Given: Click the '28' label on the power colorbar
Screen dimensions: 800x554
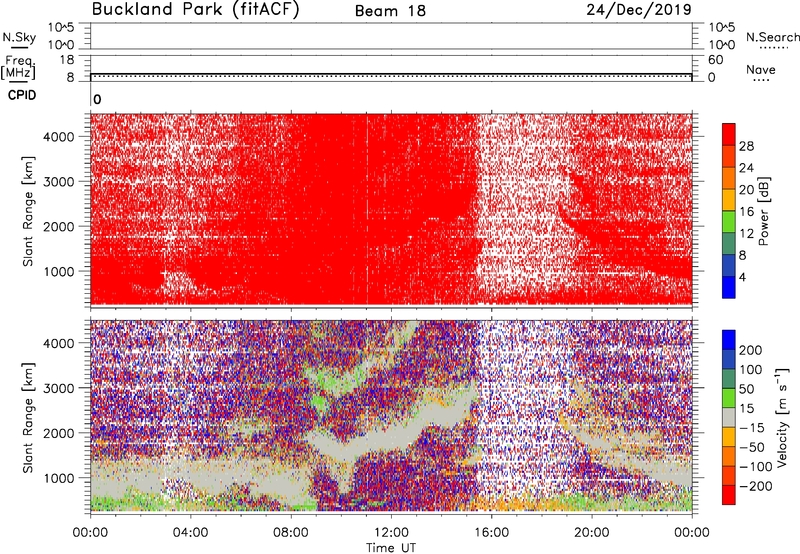Looking at the screenshot, I should click(x=746, y=146).
